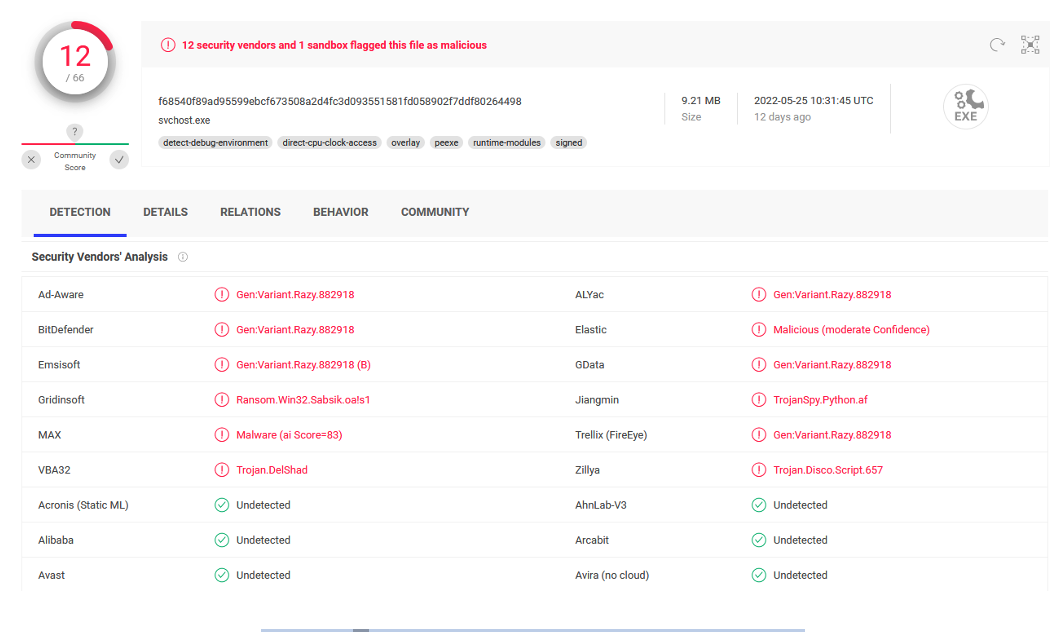Click the runtime-modules tag
Screen dimensions: 1057x632
[507, 143]
